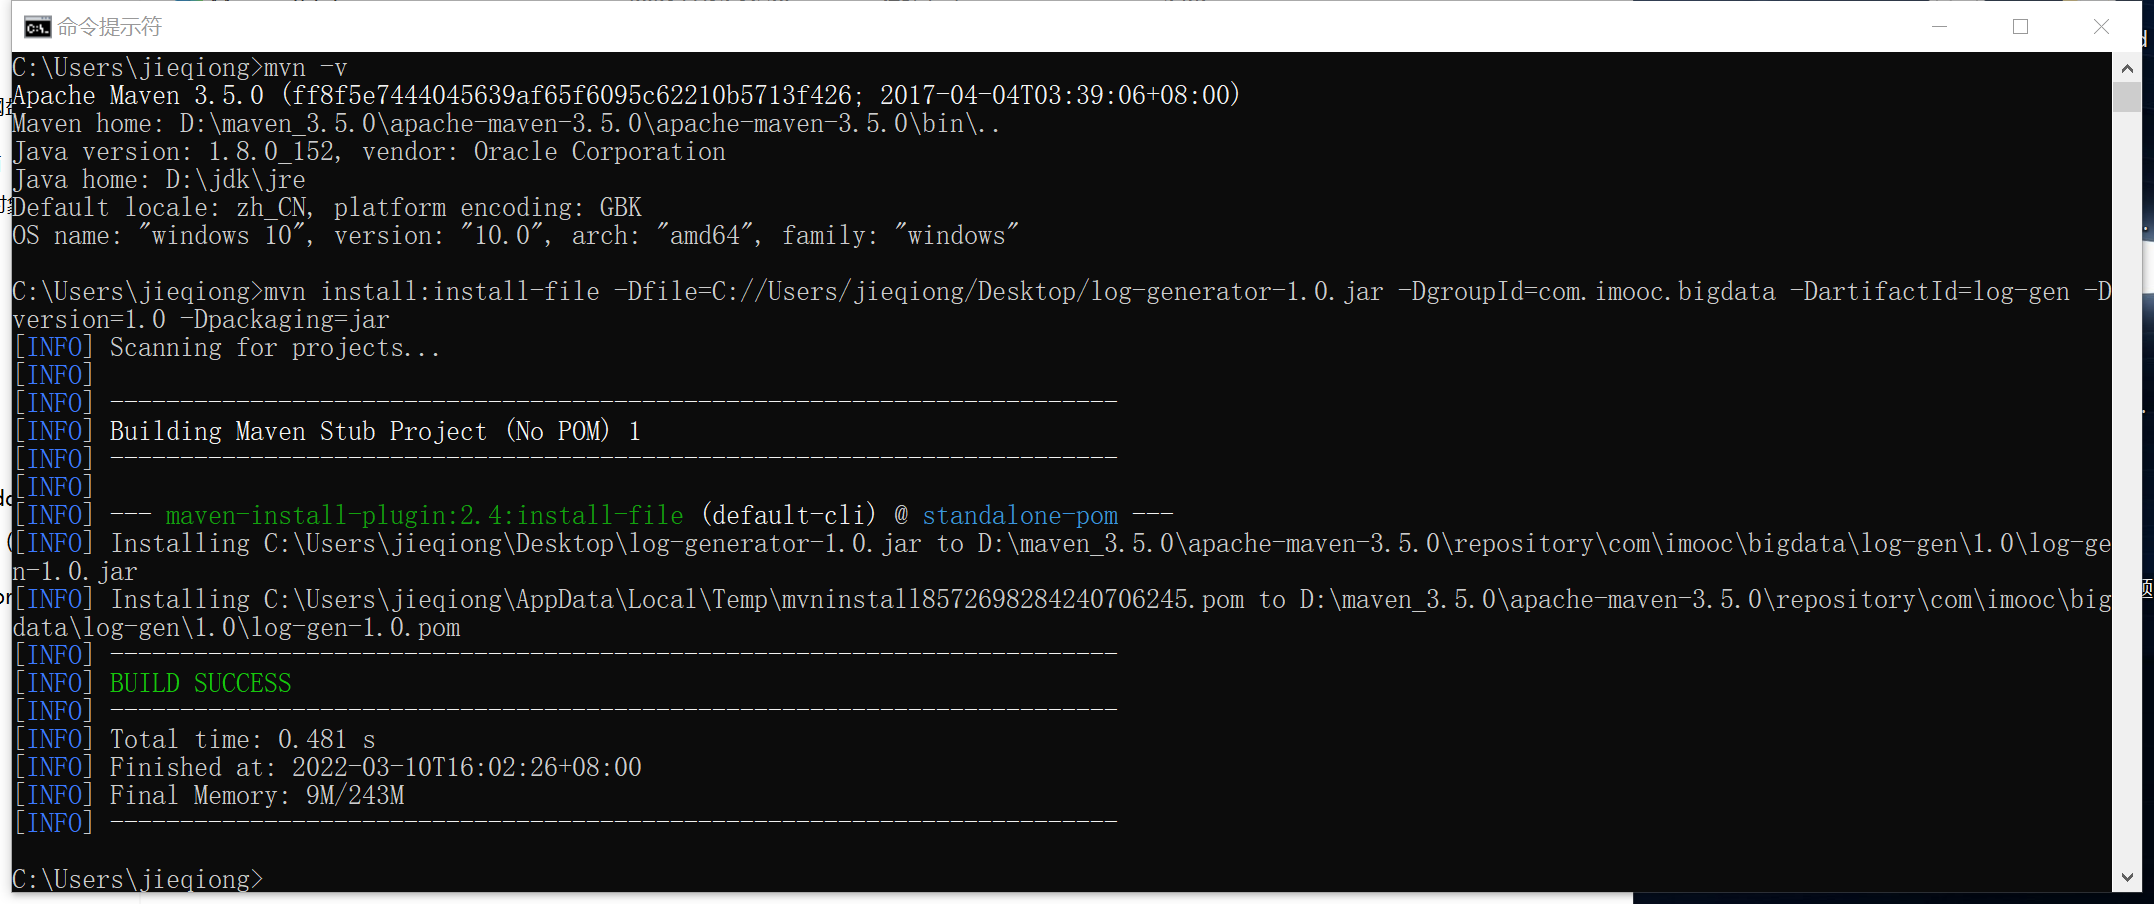The image size is (2154, 904).
Task: Click the Java version 1.8.0_152 line
Action: coord(369,151)
